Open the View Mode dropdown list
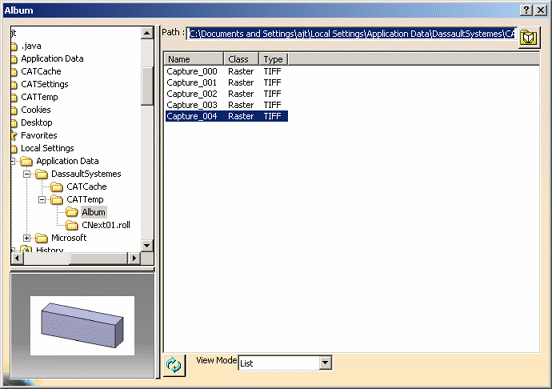Image resolution: width=552 pixels, height=389 pixels. [326, 363]
